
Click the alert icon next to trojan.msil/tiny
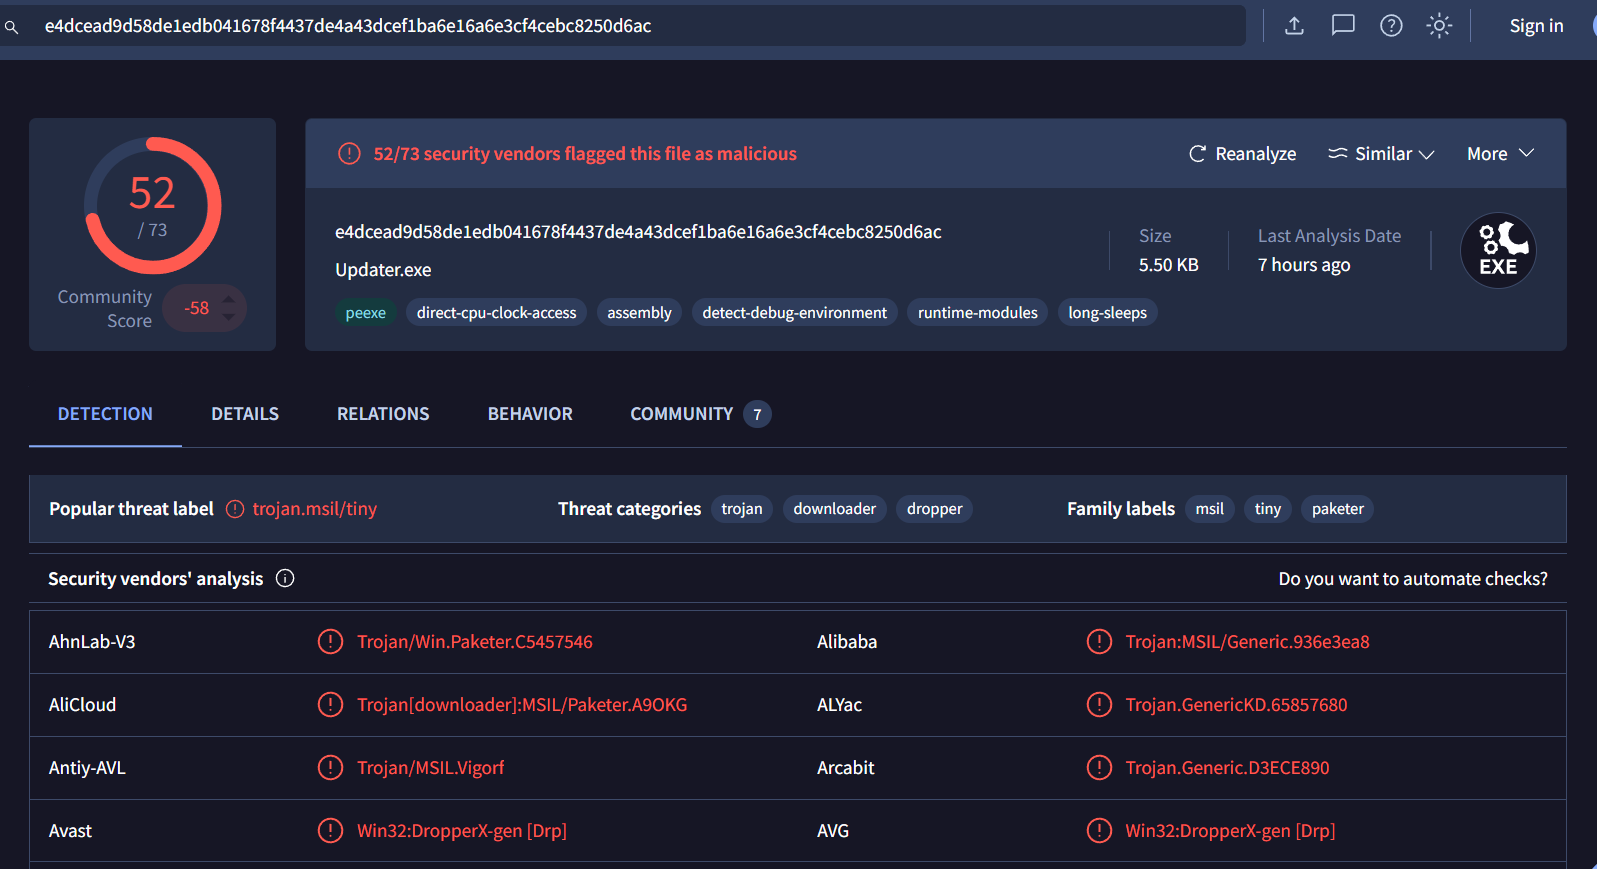click(235, 509)
